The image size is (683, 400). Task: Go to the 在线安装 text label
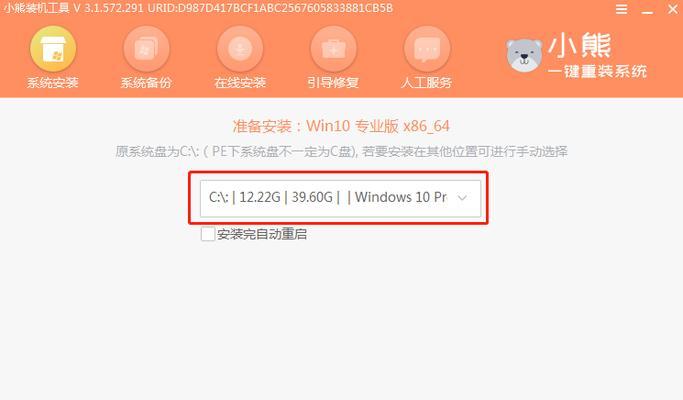pyautogui.click(x=240, y=82)
